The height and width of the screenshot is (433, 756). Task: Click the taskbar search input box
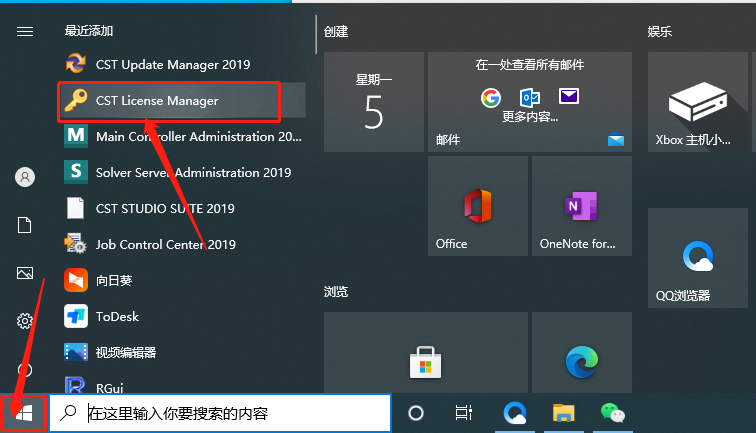pyautogui.click(x=220, y=413)
